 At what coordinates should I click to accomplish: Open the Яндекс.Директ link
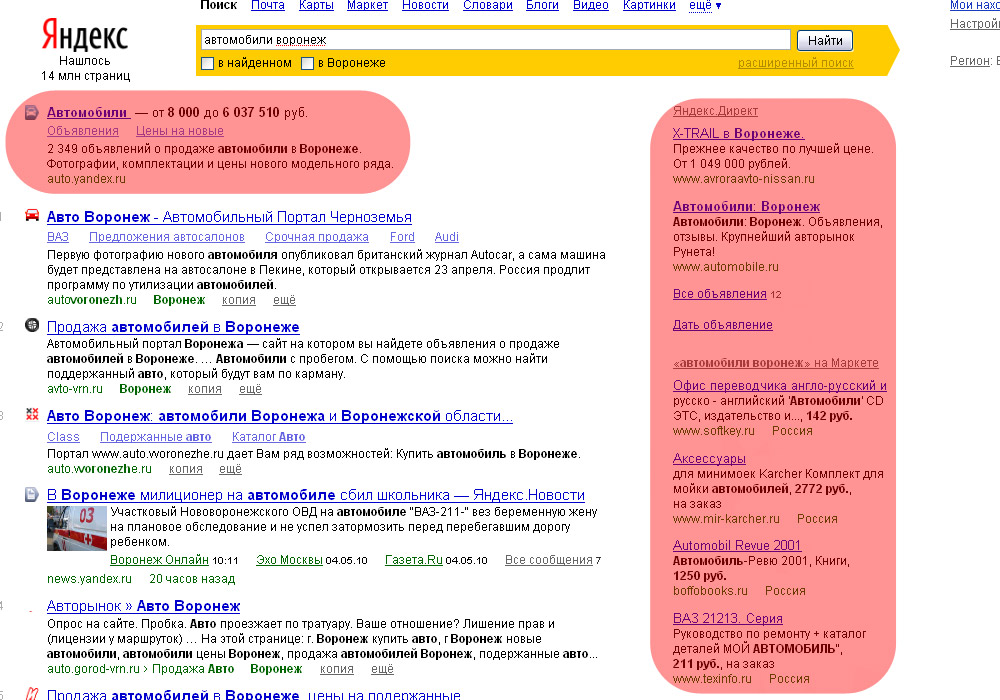tap(716, 111)
